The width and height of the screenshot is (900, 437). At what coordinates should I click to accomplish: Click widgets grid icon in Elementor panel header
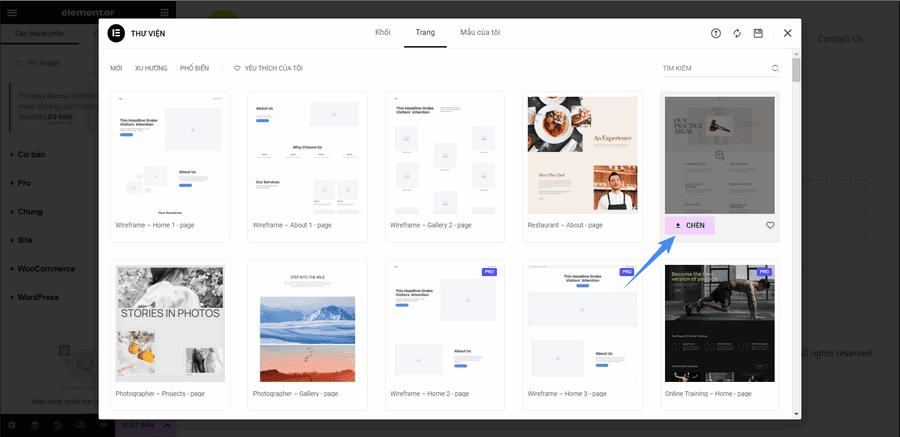coord(164,13)
